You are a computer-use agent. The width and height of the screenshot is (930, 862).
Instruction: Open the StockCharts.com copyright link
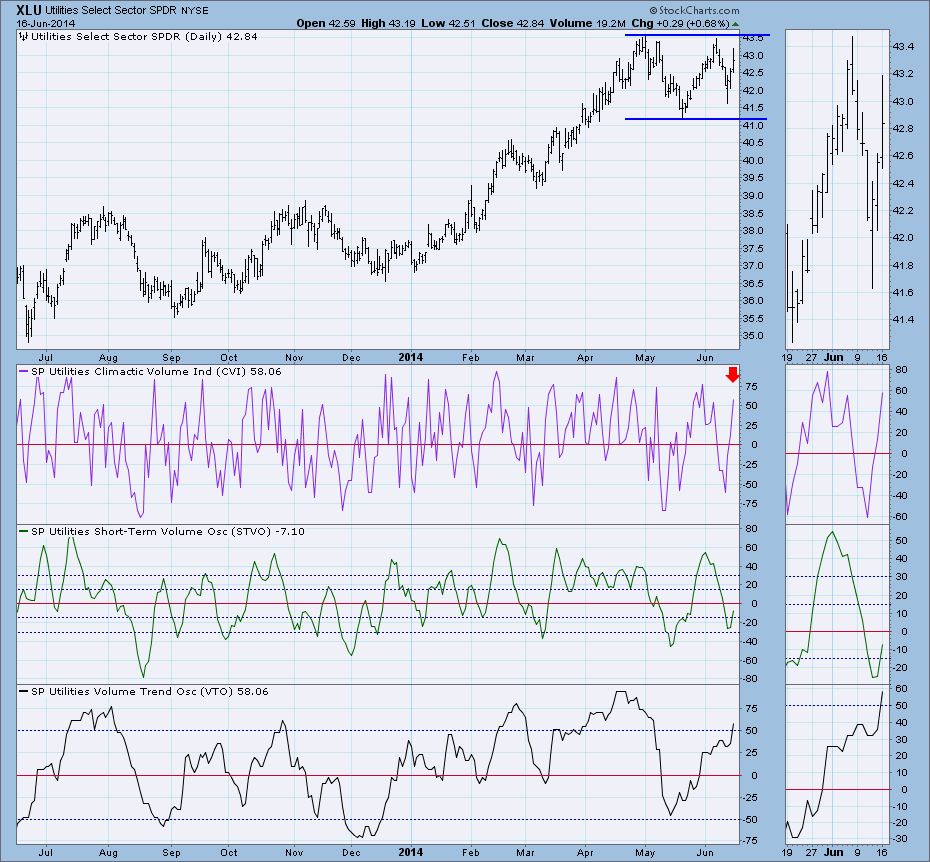pos(694,10)
